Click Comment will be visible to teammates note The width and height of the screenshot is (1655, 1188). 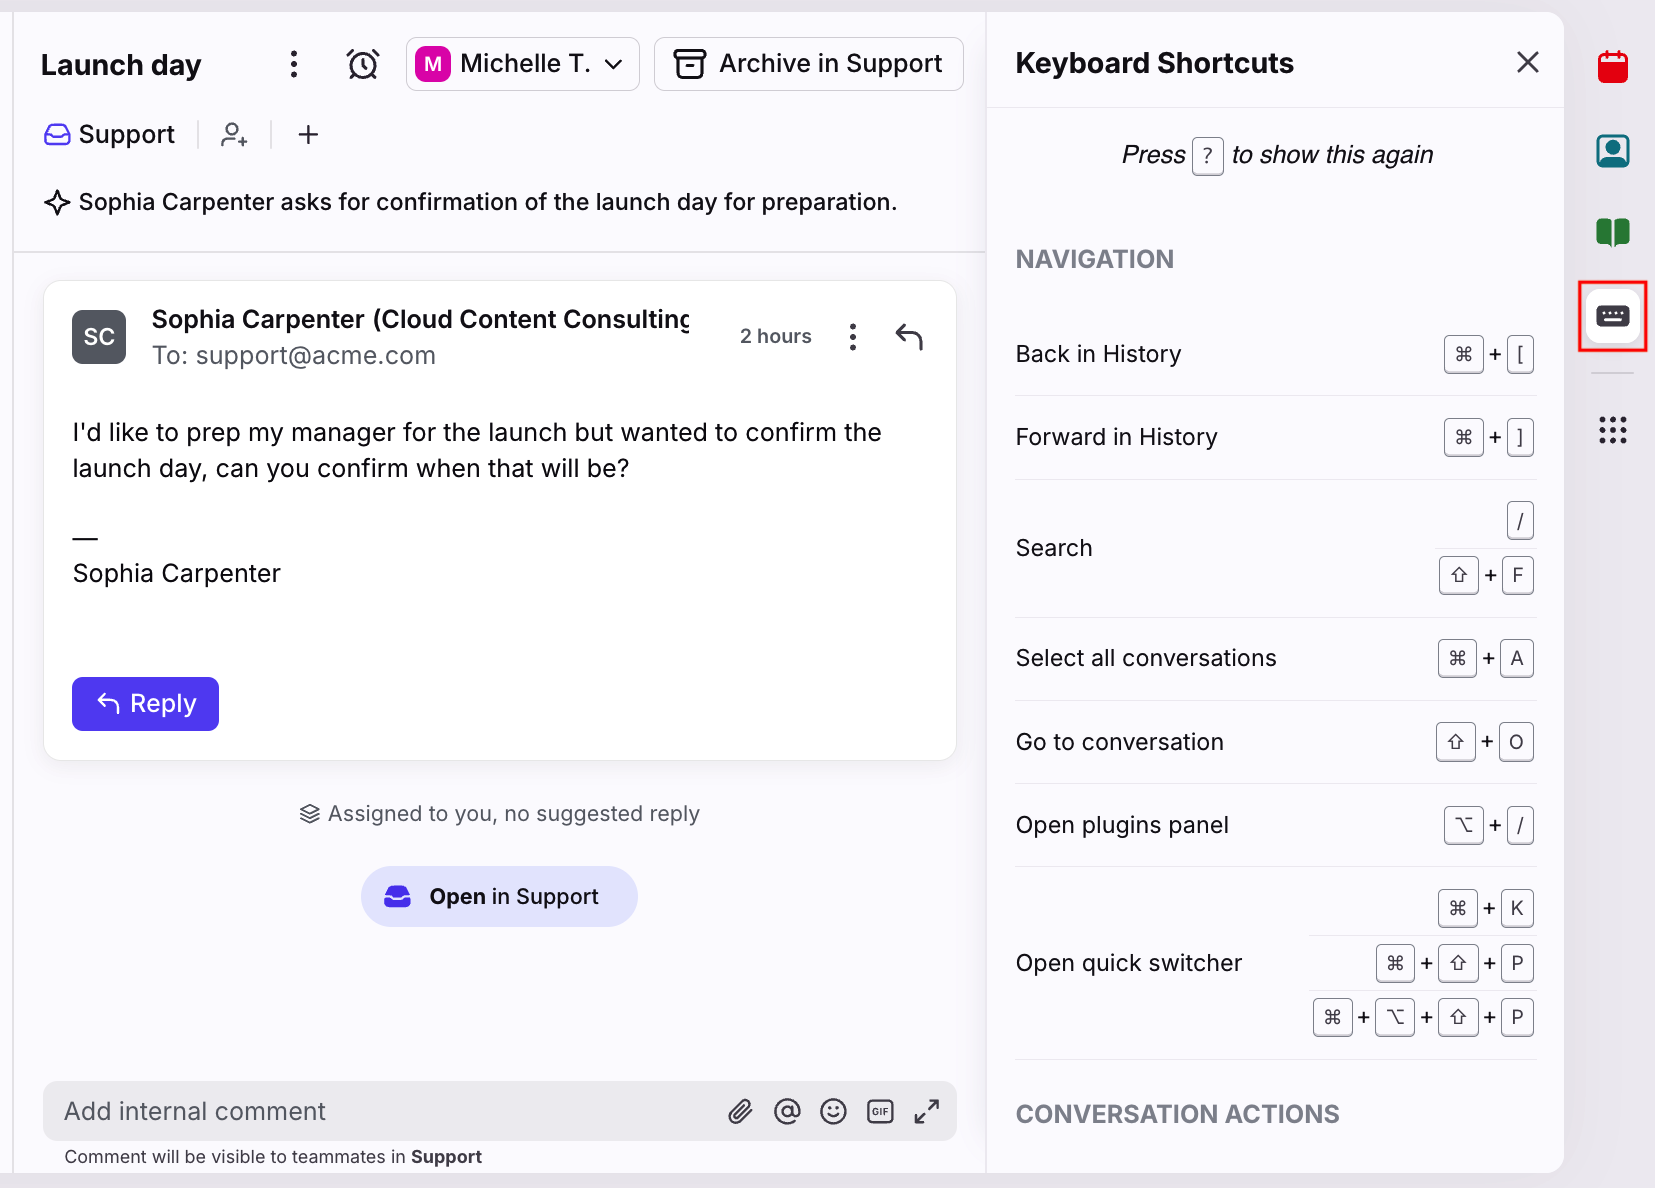(x=273, y=1157)
